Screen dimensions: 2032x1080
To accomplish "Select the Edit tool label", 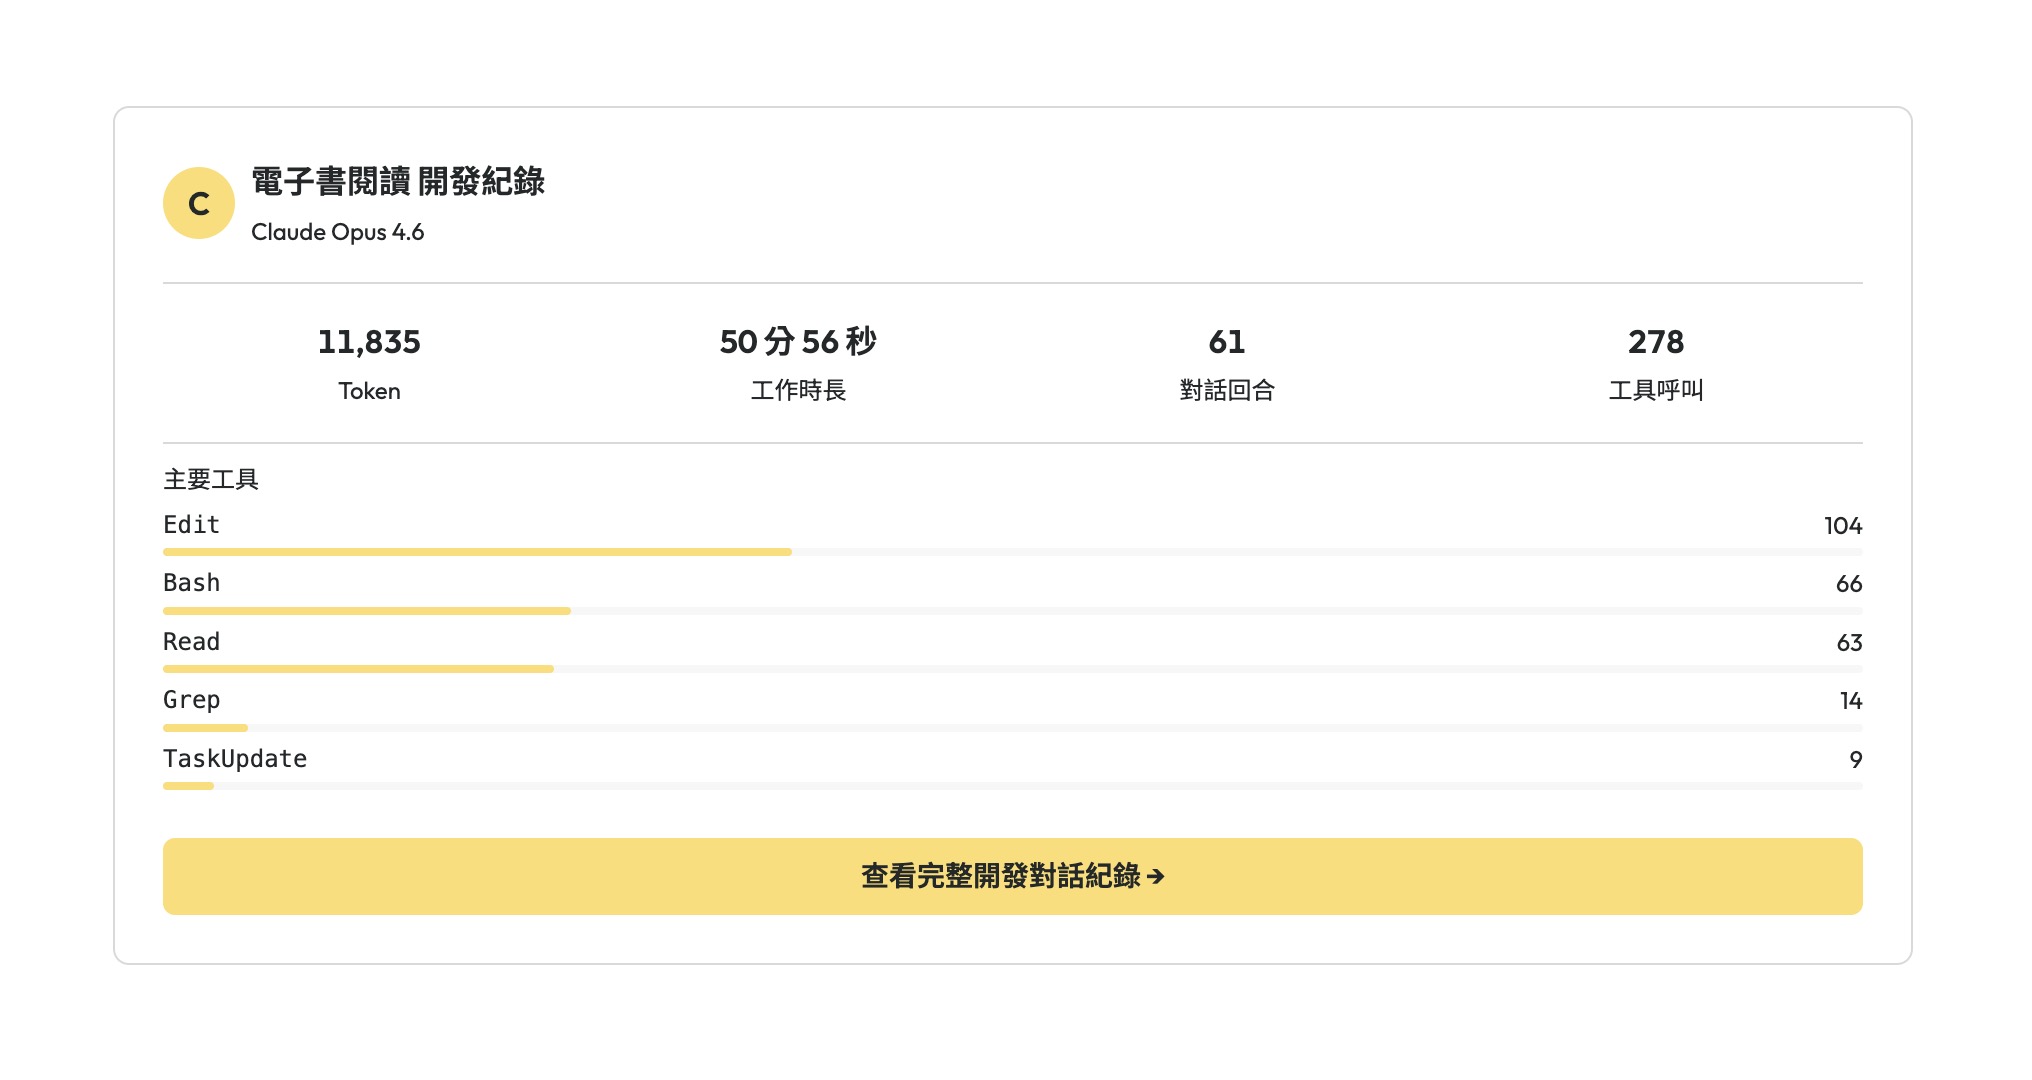I will (x=190, y=524).
